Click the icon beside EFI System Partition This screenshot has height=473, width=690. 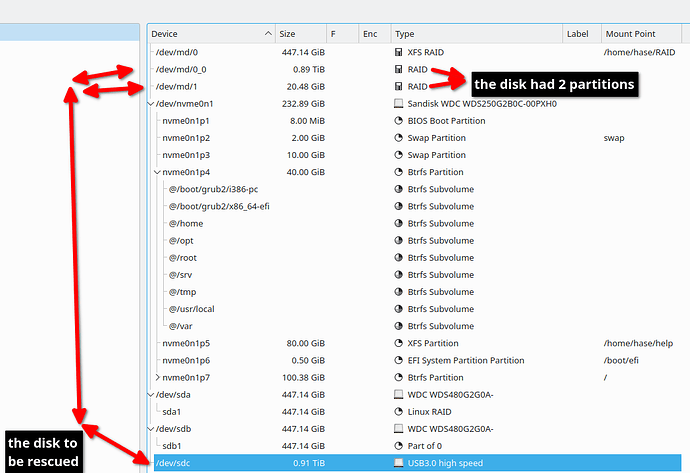point(400,361)
